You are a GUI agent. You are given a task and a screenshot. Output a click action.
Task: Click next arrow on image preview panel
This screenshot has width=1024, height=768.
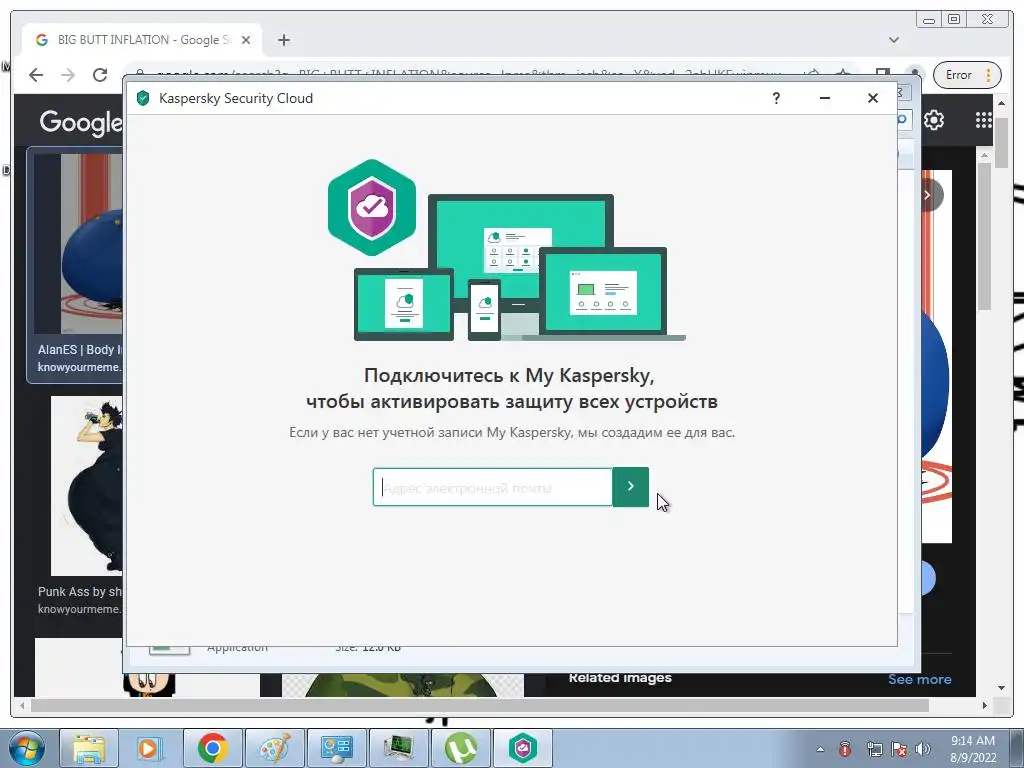pos(928,195)
